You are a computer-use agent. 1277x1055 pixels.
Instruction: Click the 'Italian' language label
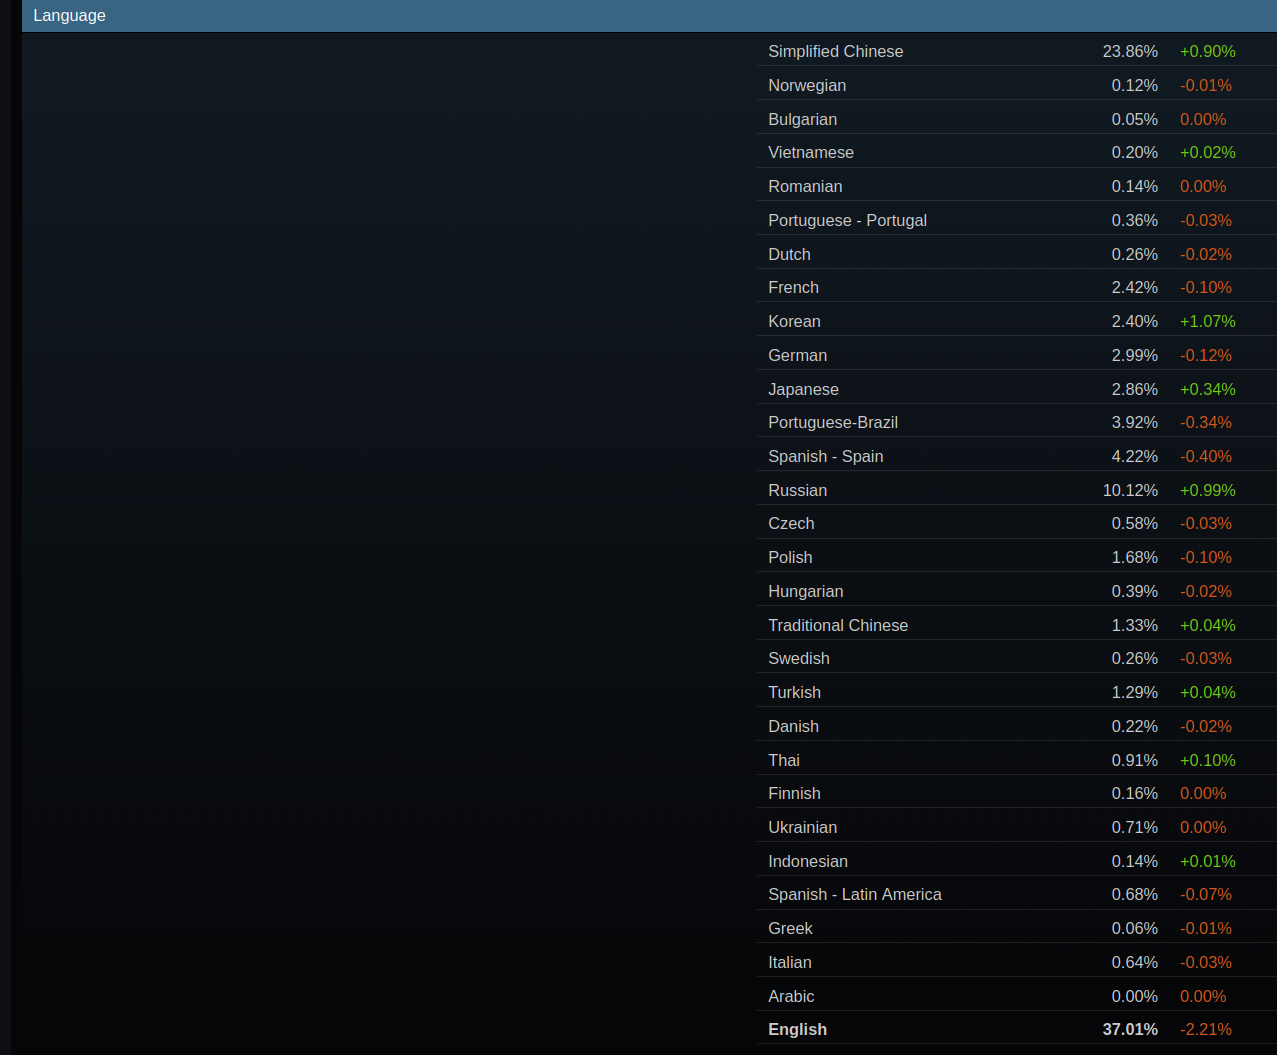789,962
